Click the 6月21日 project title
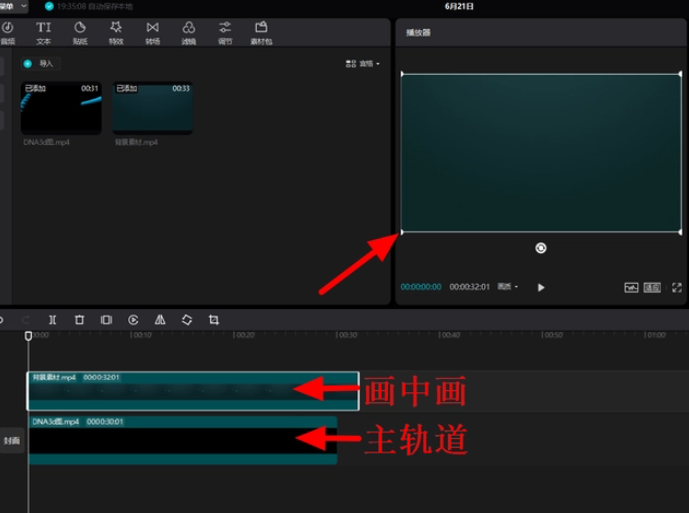 coord(459,7)
